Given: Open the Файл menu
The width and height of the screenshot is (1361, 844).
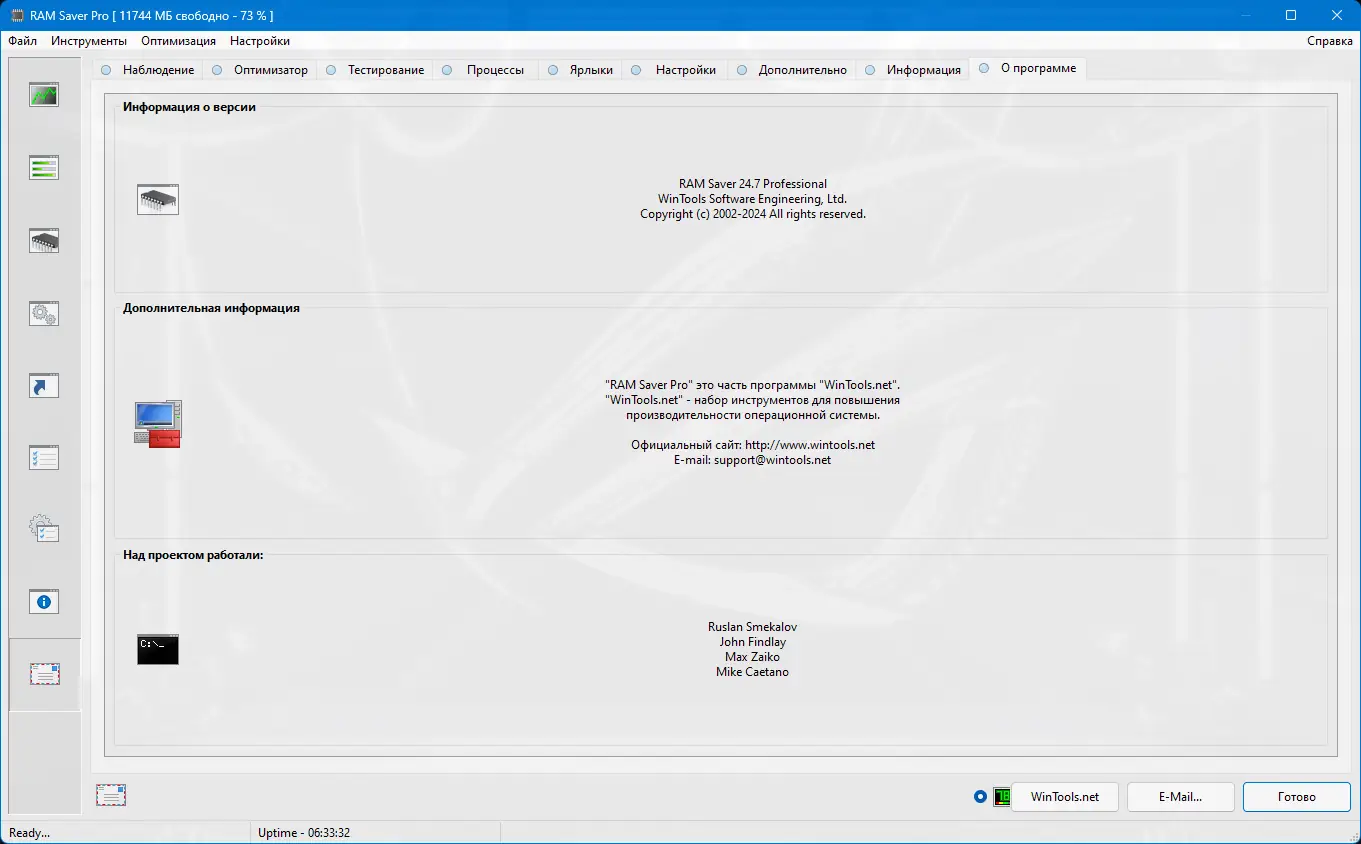Looking at the screenshot, I should (x=23, y=41).
